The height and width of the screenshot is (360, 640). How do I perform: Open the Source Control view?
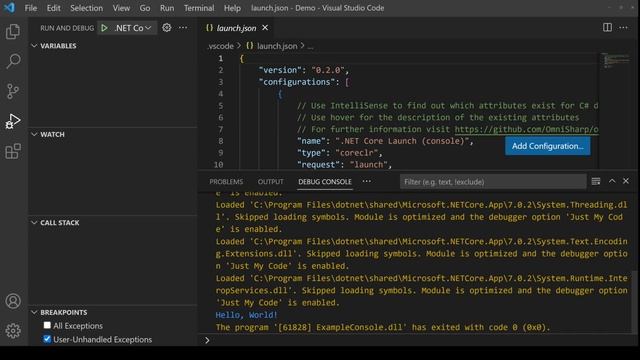coord(13,91)
